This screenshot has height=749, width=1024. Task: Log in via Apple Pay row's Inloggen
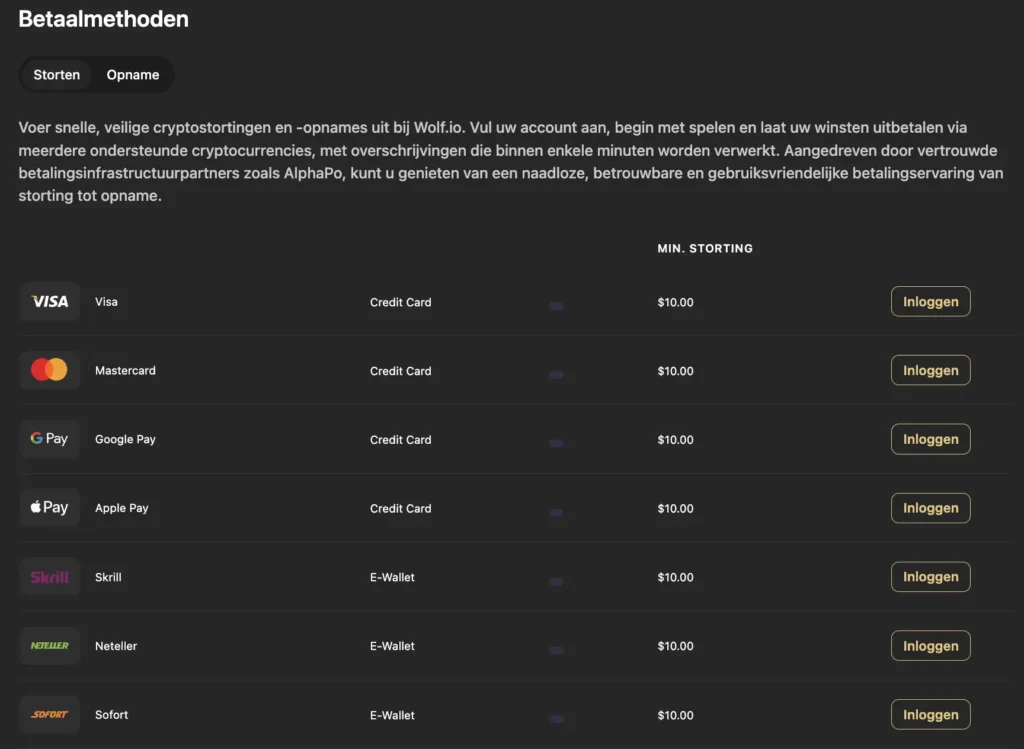(931, 508)
